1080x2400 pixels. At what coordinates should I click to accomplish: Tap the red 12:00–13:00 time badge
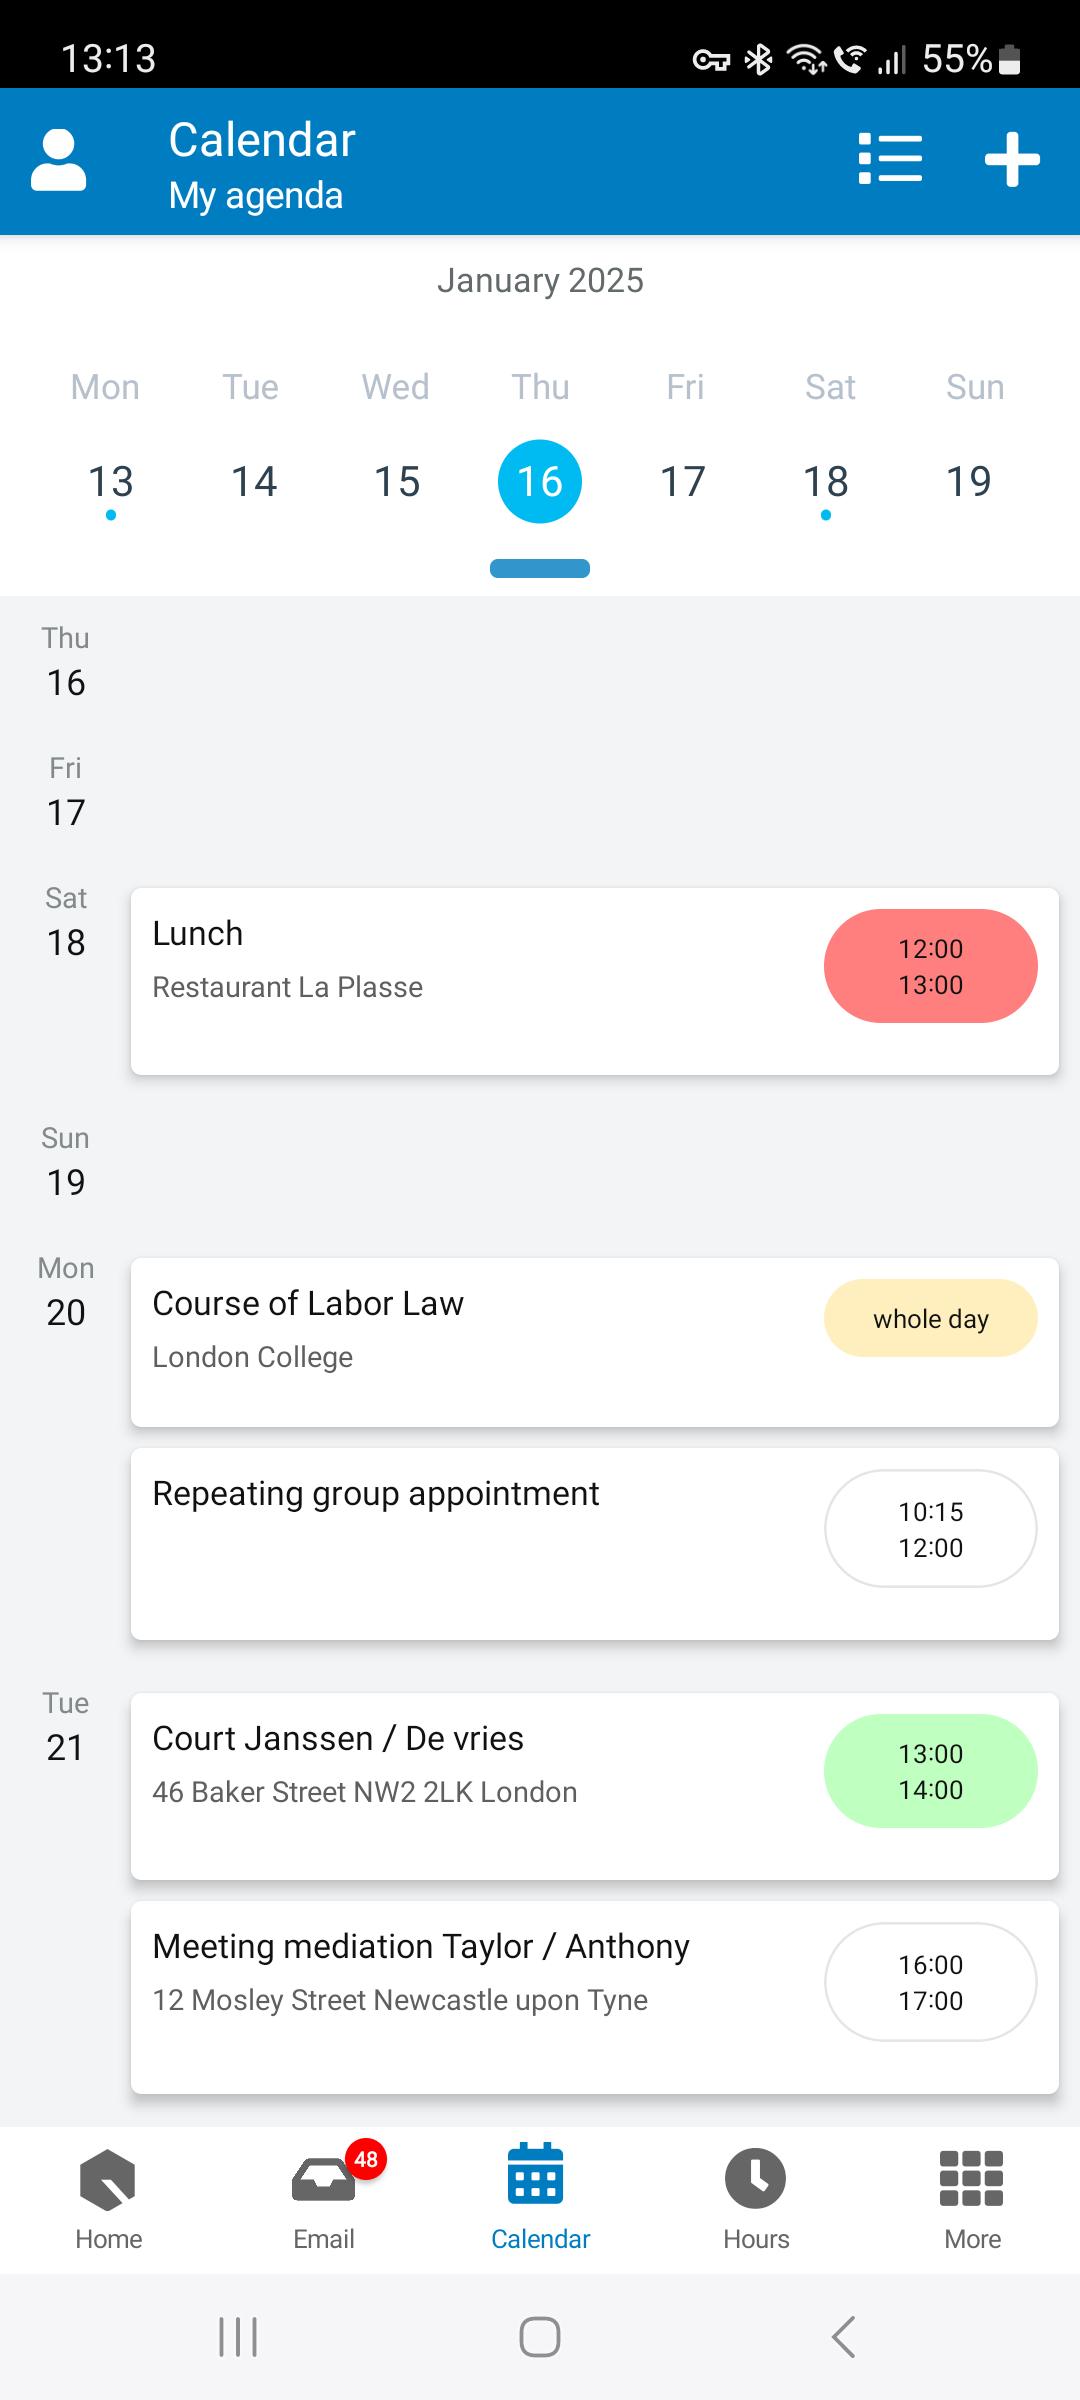click(x=930, y=966)
